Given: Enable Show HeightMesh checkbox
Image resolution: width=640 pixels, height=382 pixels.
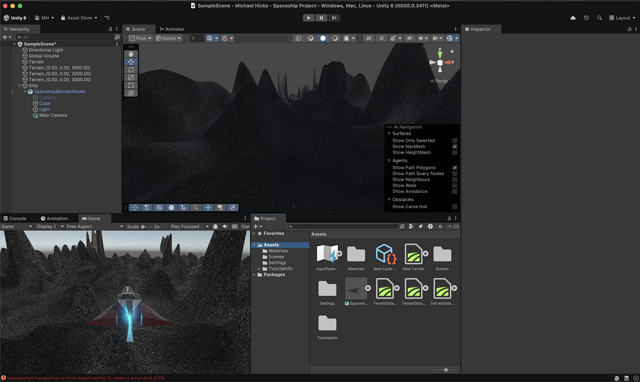Looking at the screenshot, I should pos(454,153).
